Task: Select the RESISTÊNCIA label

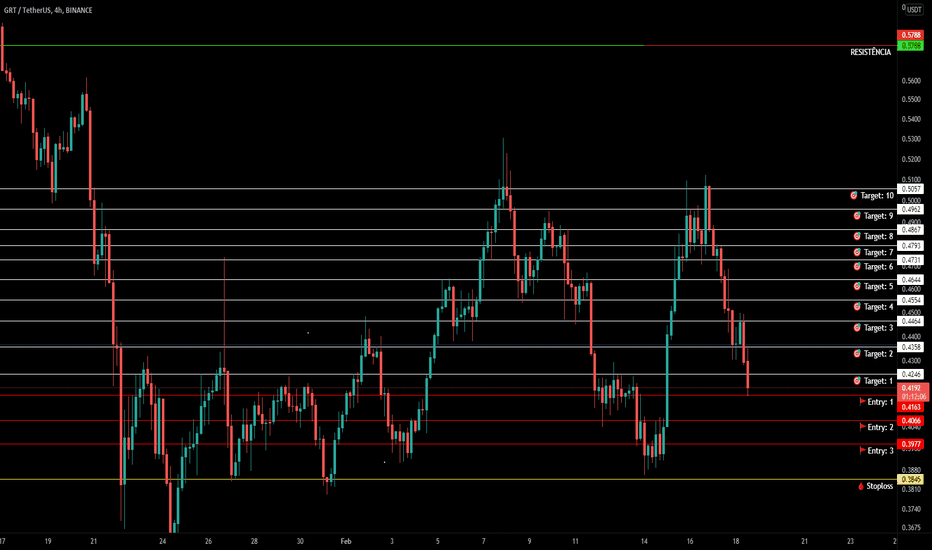Action: [871, 52]
